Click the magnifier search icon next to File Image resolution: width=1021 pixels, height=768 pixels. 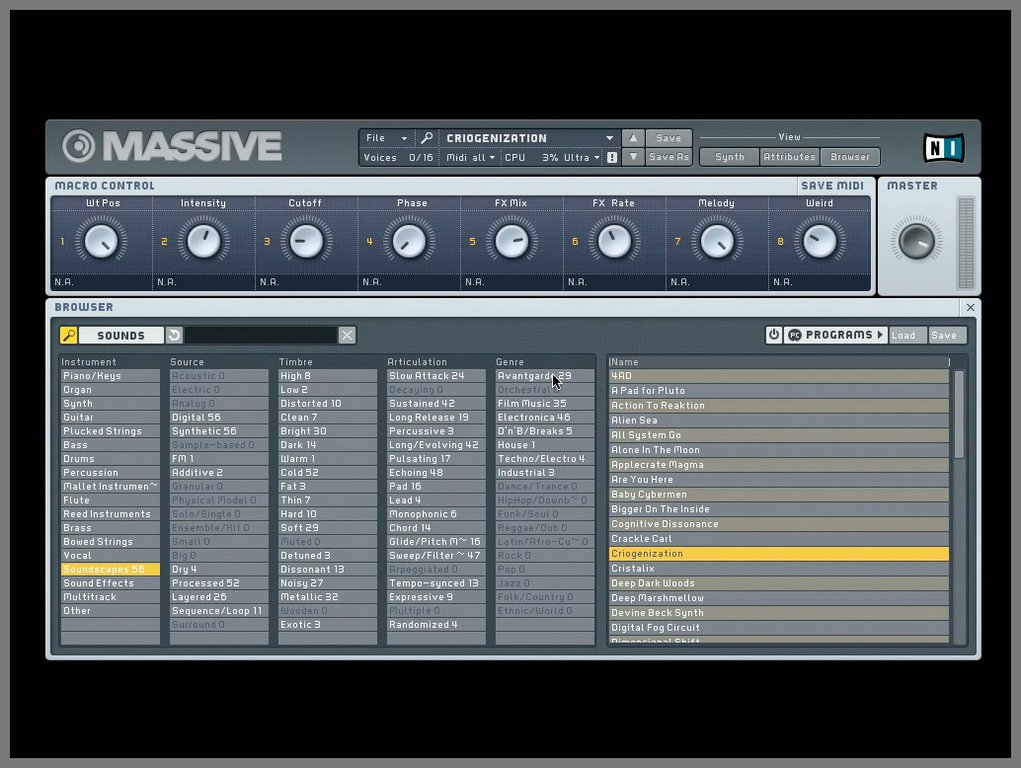tap(427, 138)
